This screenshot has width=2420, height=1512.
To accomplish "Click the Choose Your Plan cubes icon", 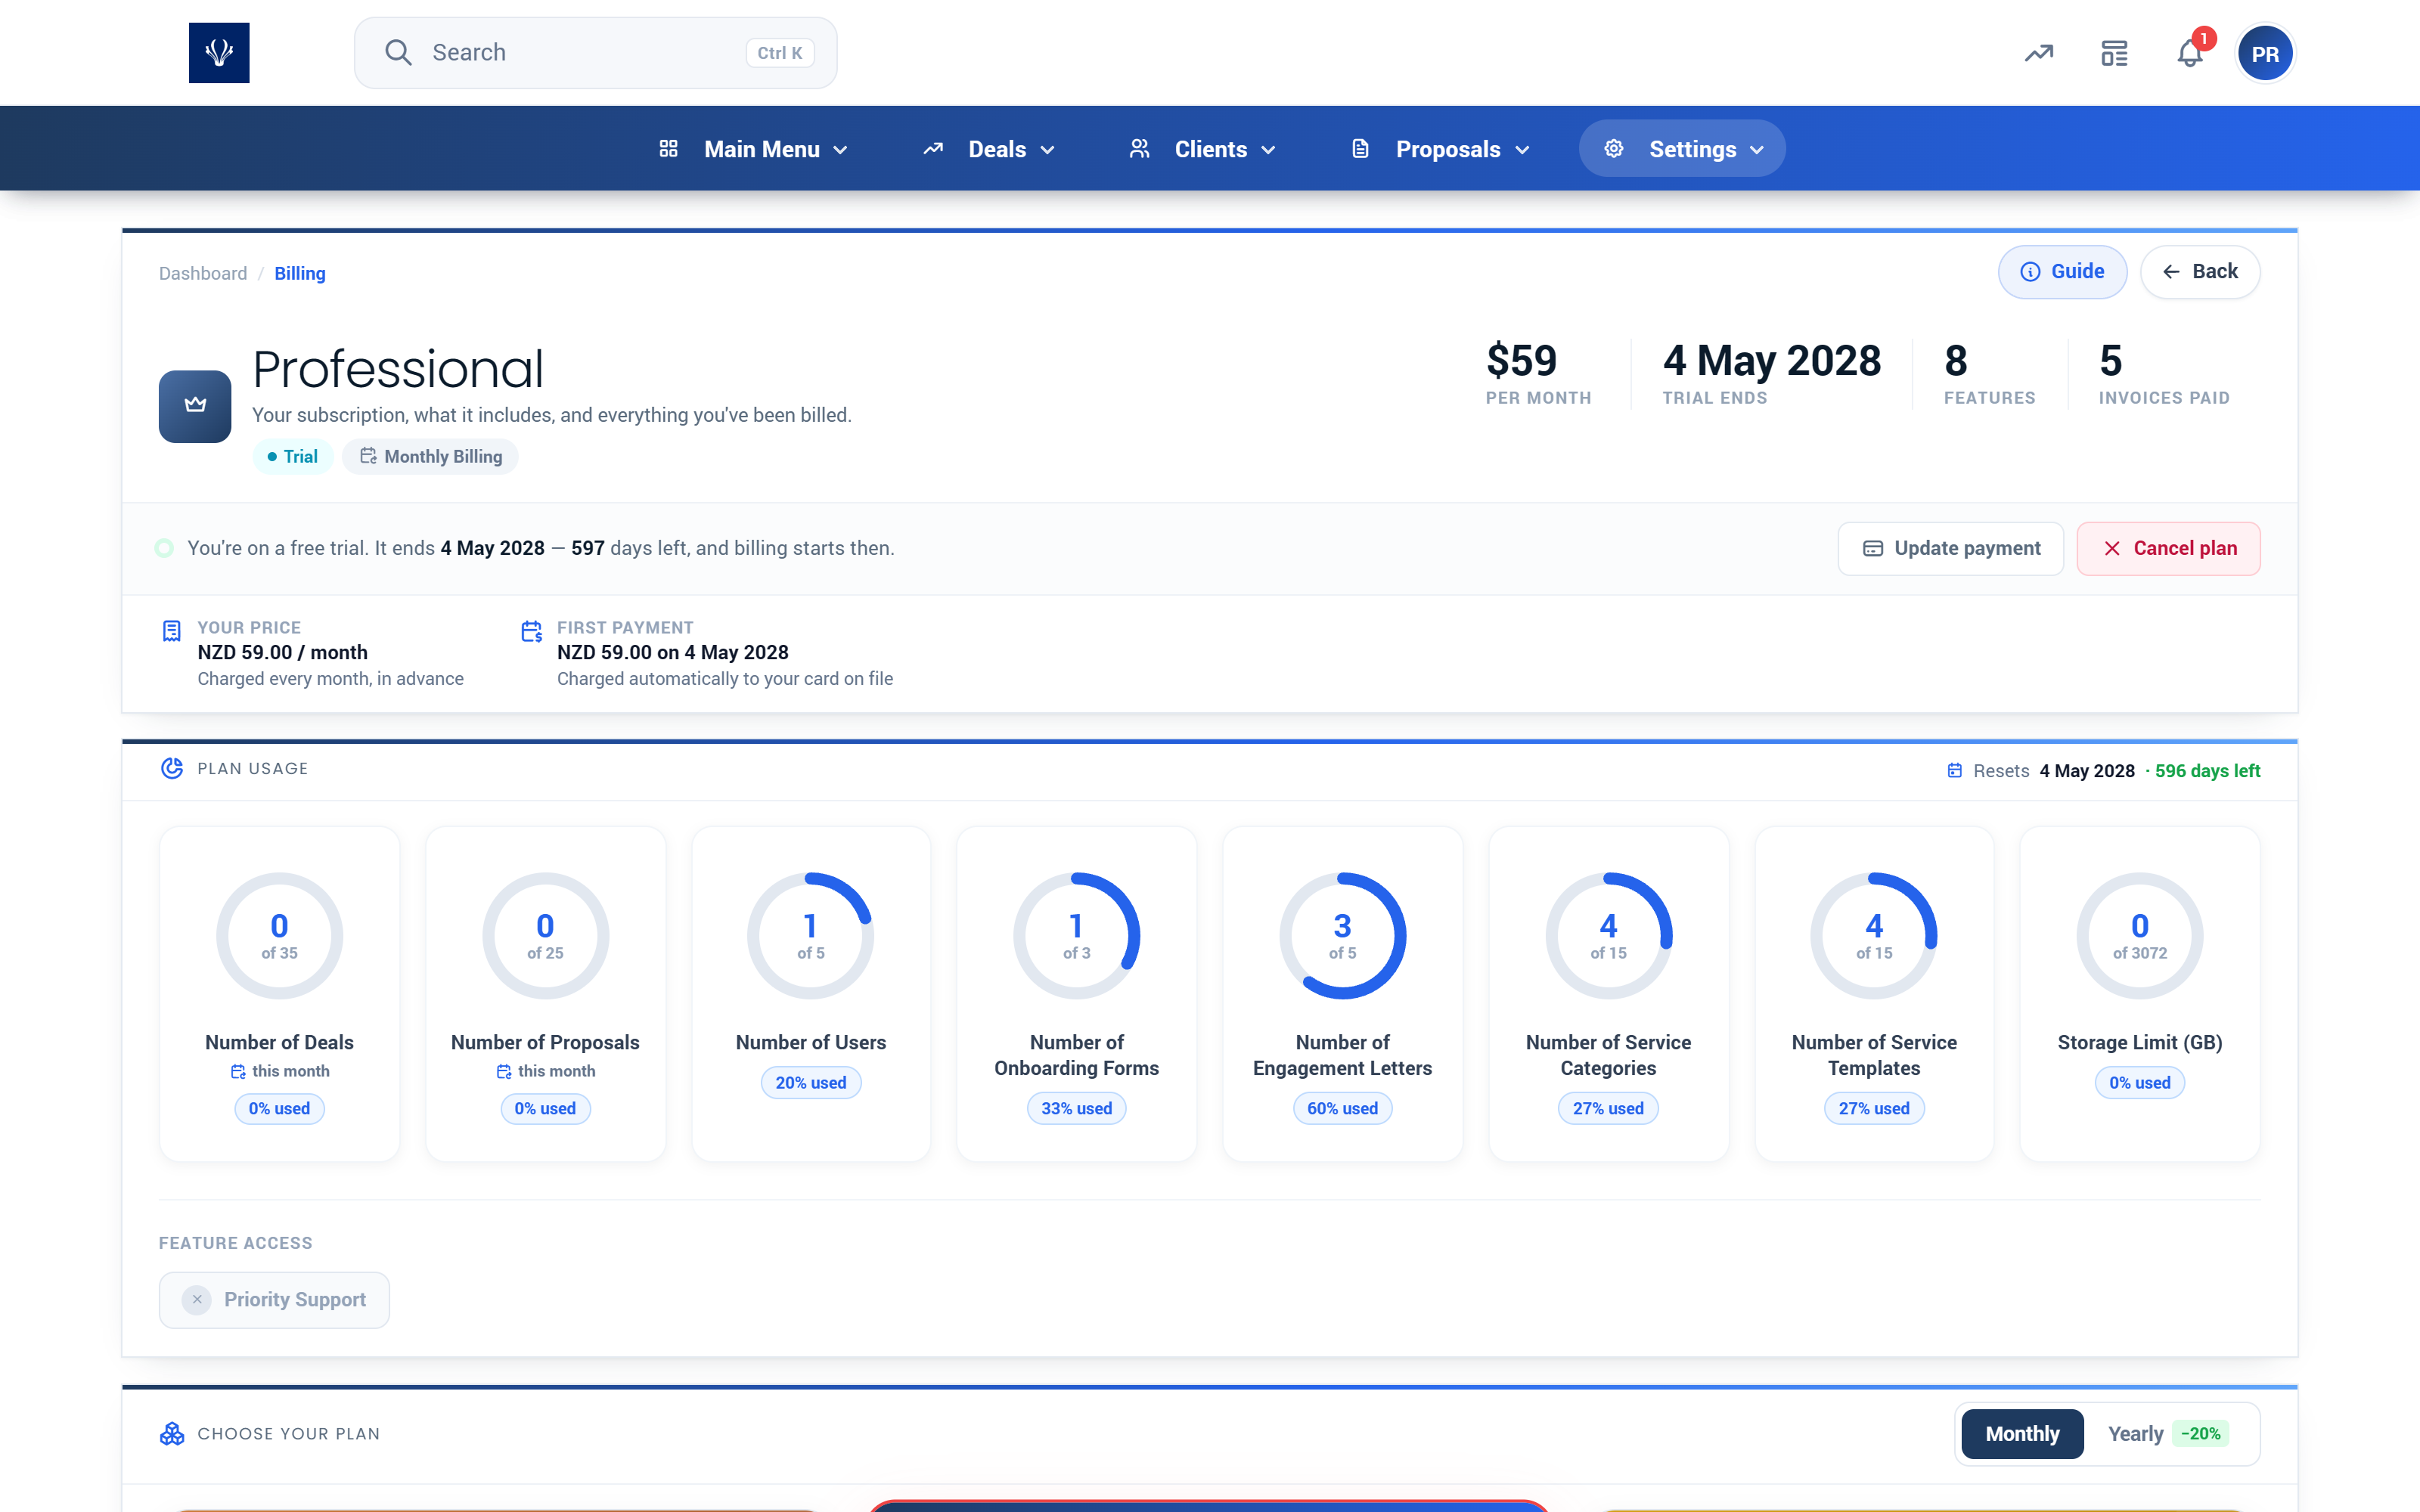I will 172,1433.
